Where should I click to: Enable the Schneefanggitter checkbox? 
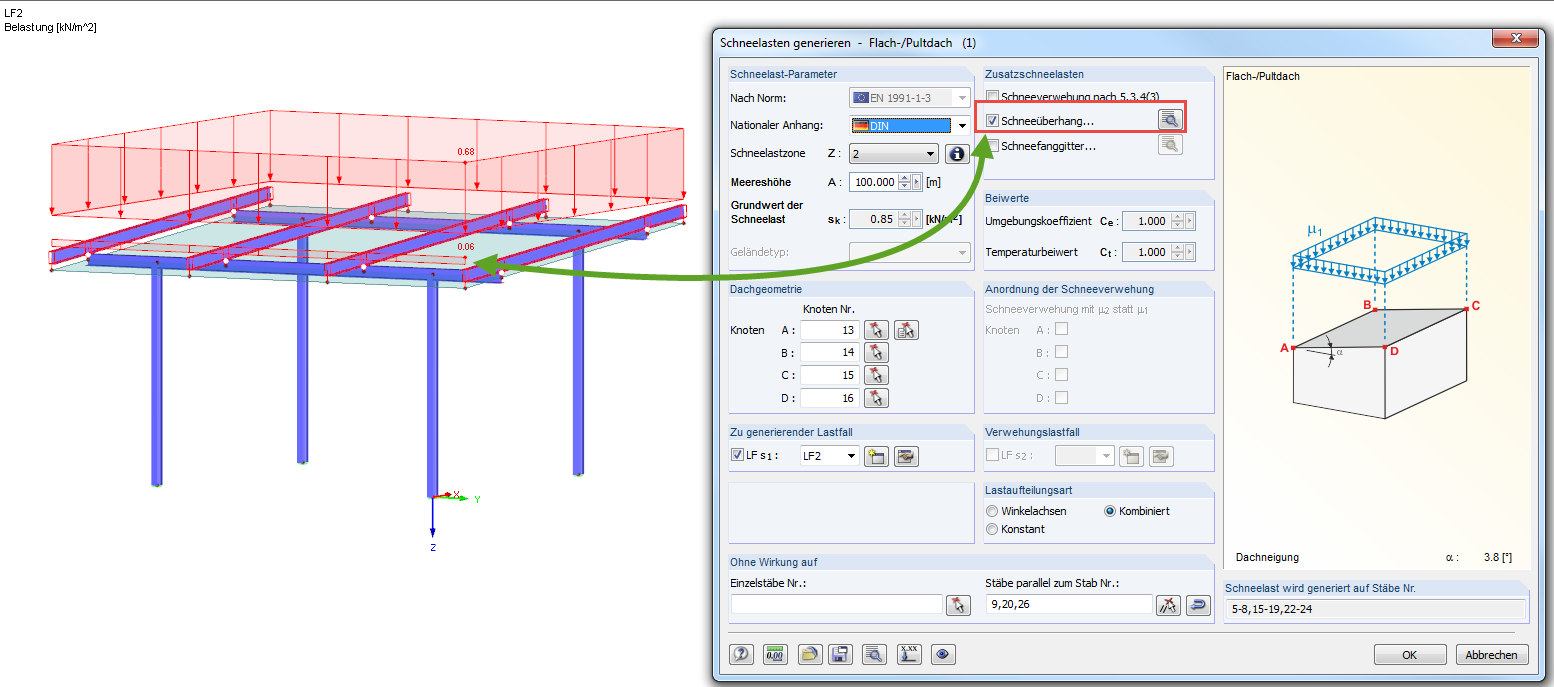click(992, 146)
